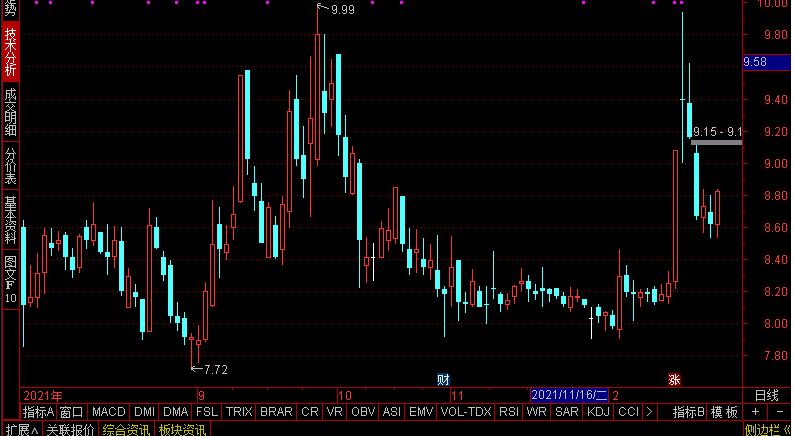
Task: Switch to 技术分析 sidebar tab
Action: click(11, 52)
